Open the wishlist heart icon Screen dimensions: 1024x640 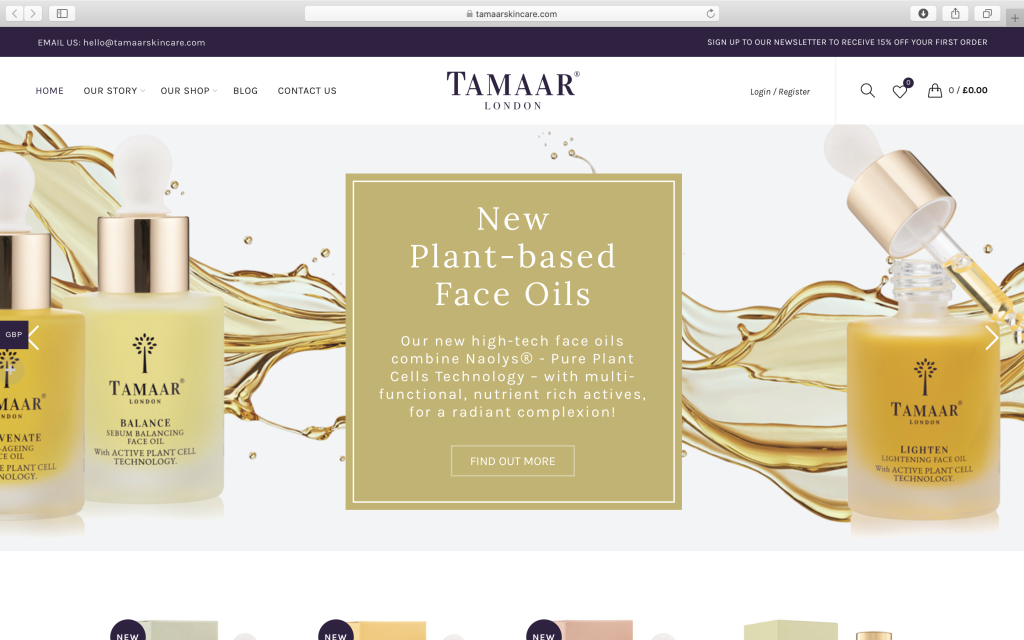pyautogui.click(x=900, y=91)
